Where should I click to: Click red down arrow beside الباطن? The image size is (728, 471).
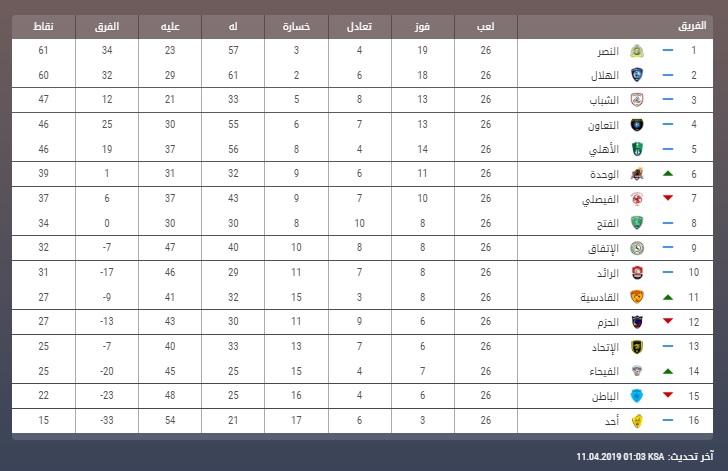click(x=668, y=395)
